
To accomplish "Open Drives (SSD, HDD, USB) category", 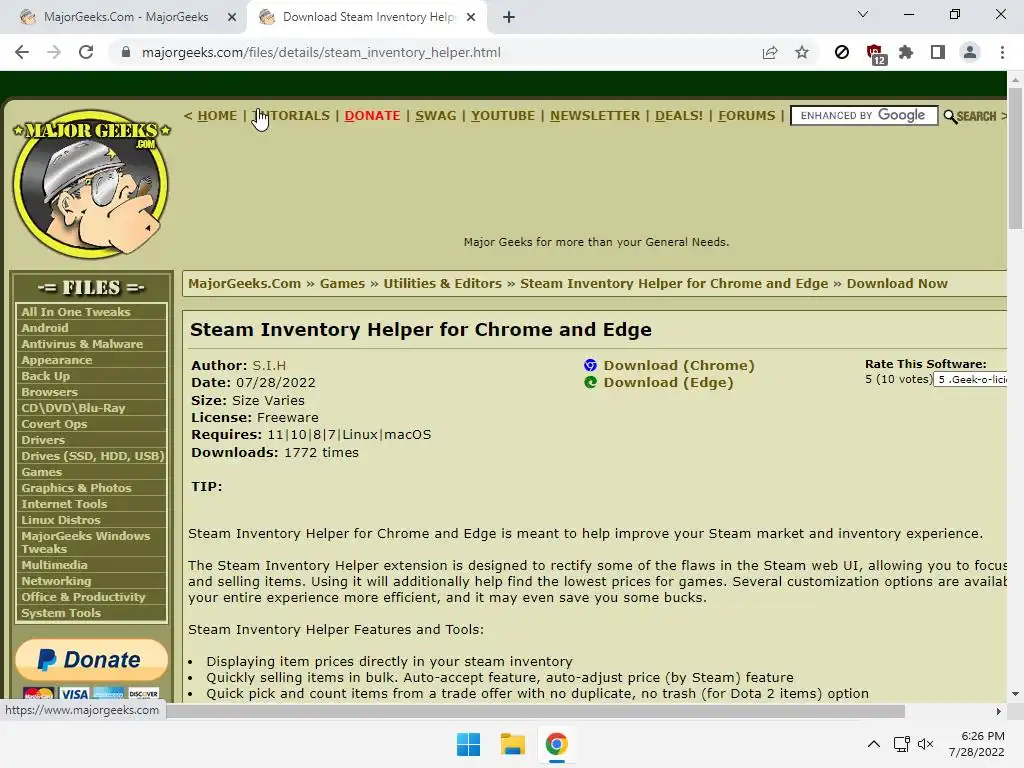I will tap(91, 456).
